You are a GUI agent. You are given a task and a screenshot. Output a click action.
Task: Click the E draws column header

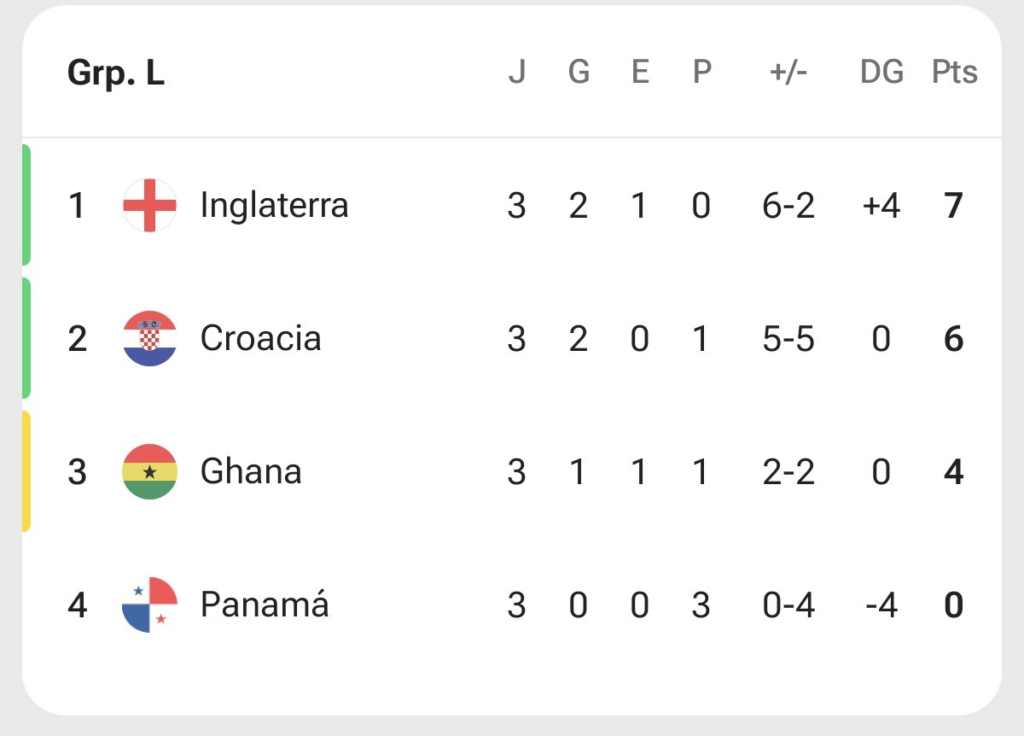(x=640, y=72)
